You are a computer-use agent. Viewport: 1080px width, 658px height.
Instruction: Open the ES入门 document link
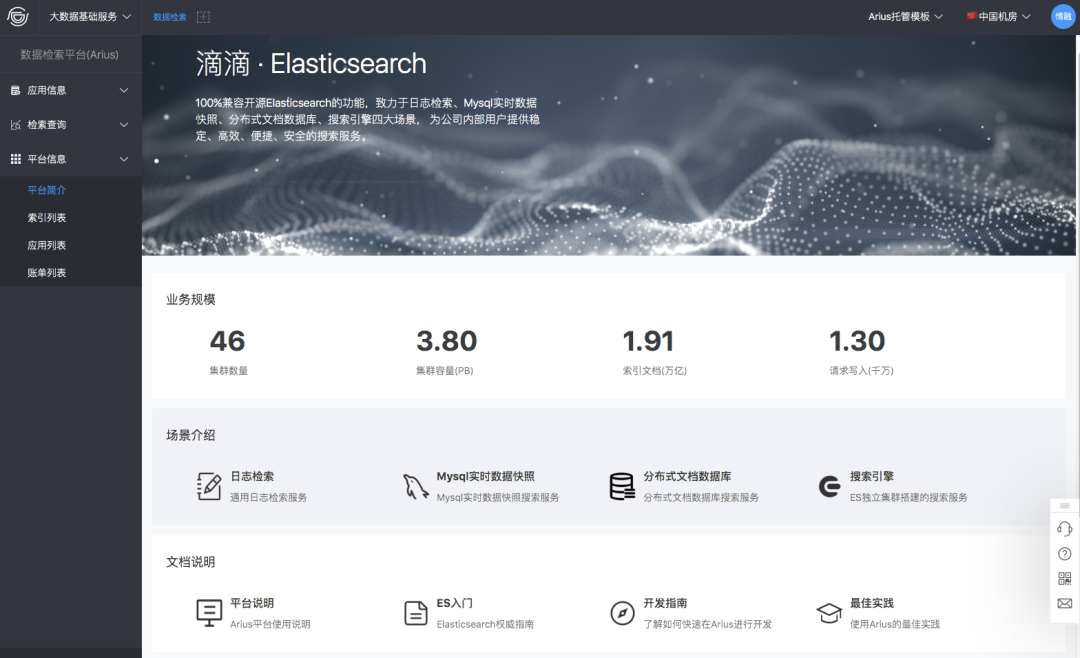[x=455, y=603]
